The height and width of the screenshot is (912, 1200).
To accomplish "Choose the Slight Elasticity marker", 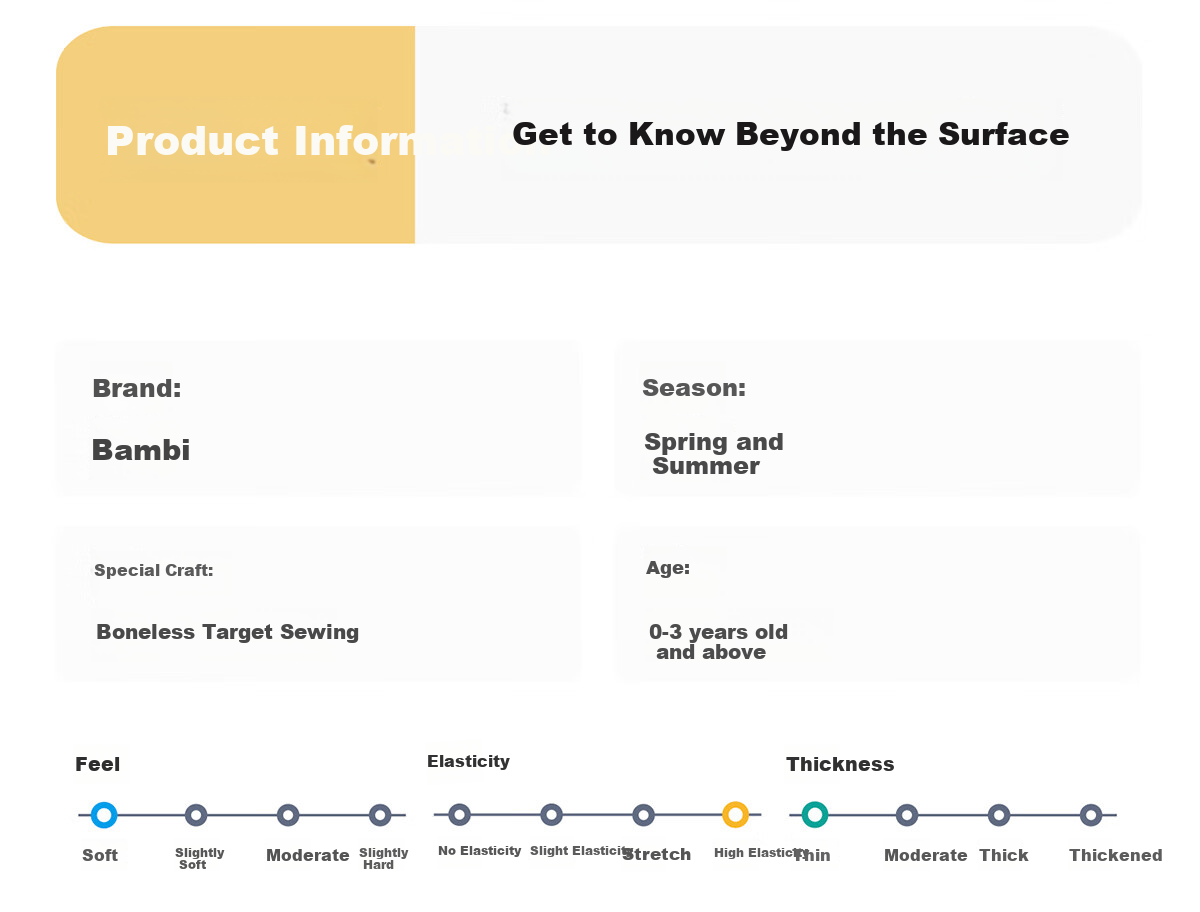I will coord(551,815).
